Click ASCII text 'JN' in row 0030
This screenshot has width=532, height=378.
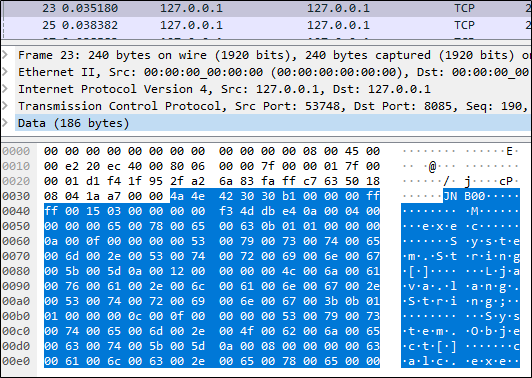(x=450, y=196)
